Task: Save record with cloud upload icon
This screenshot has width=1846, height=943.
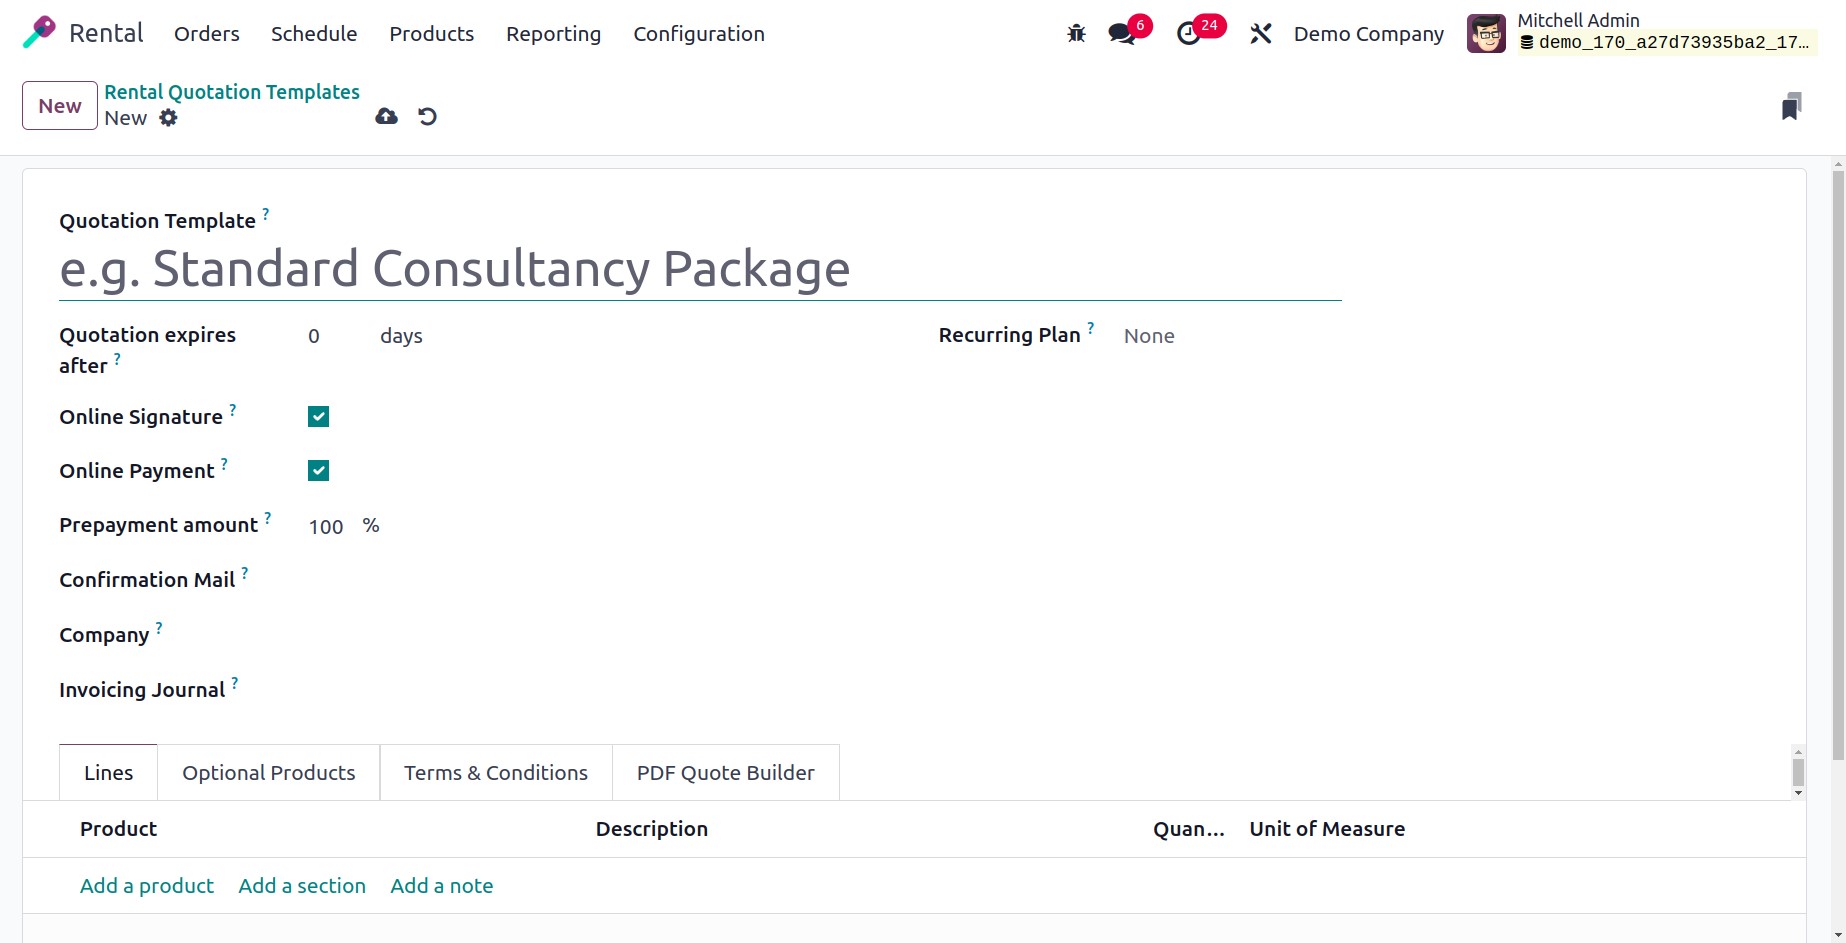Action: pyautogui.click(x=386, y=117)
